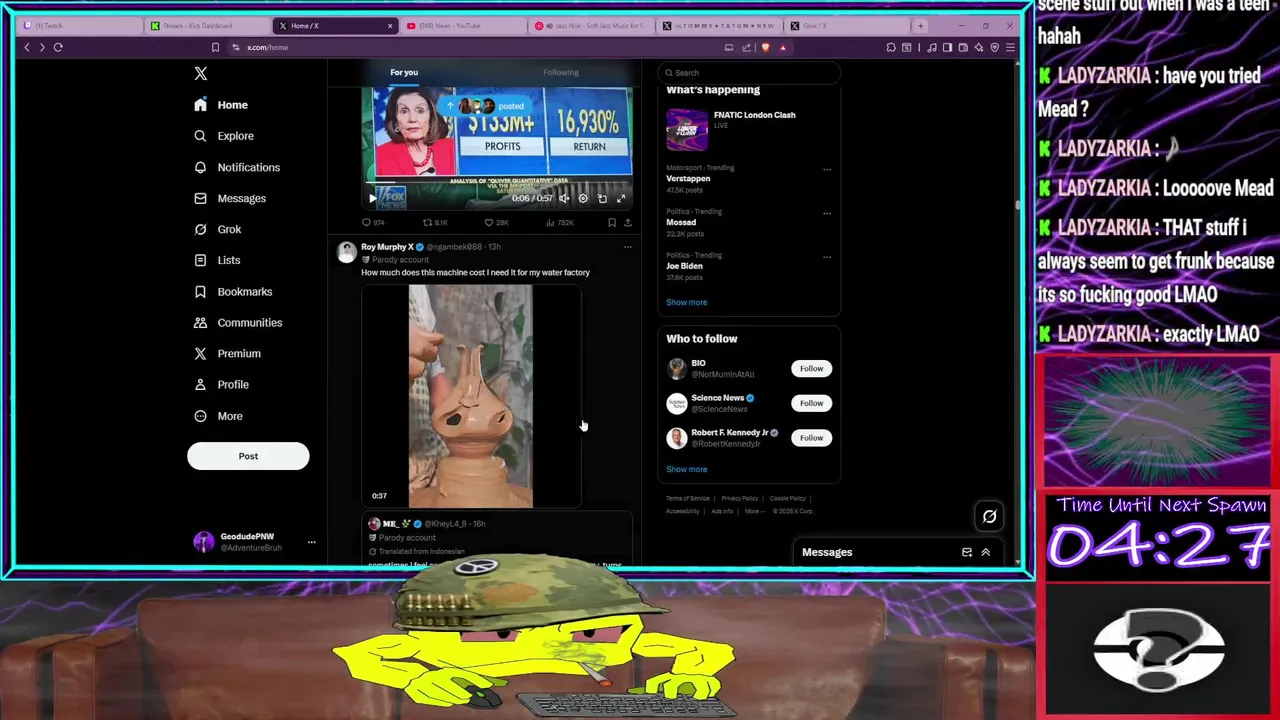Open the Explore search icon
Viewport: 1280px width, 720px height.
200,136
